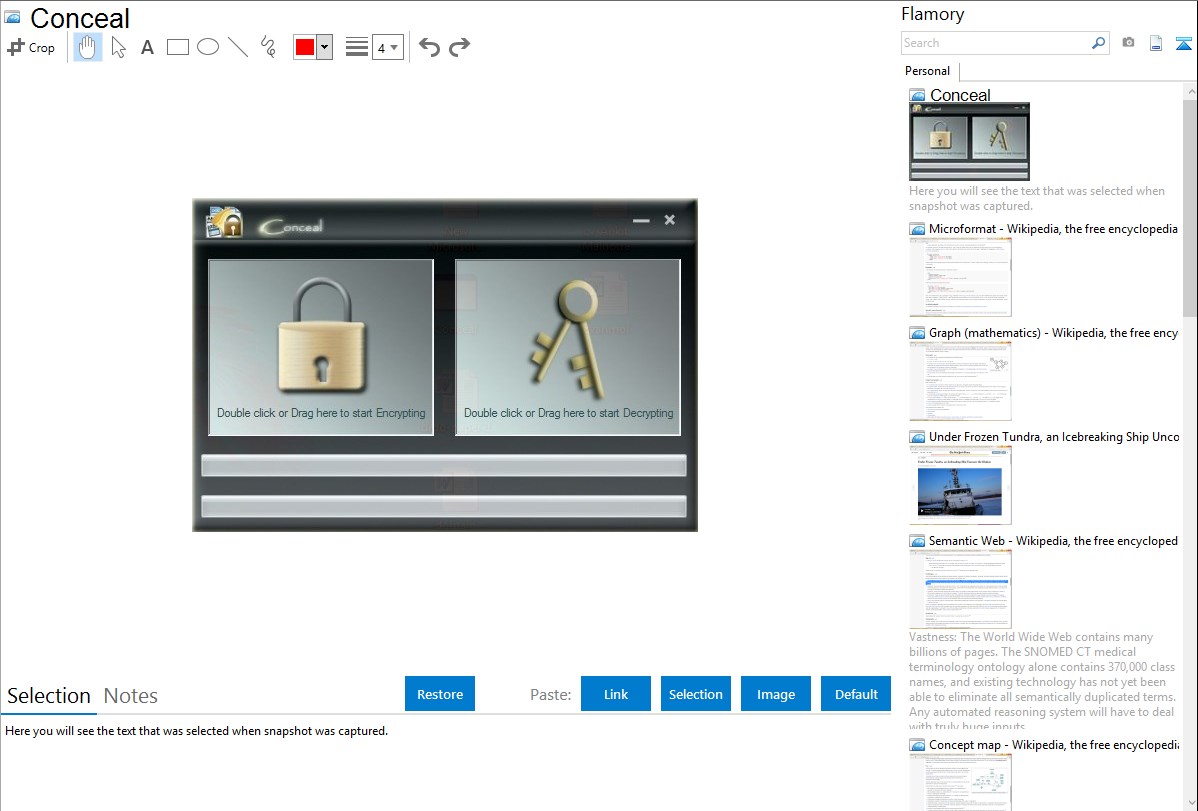Open the Under Frozen Tundra snapshot thumbnail

click(x=960, y=485)
